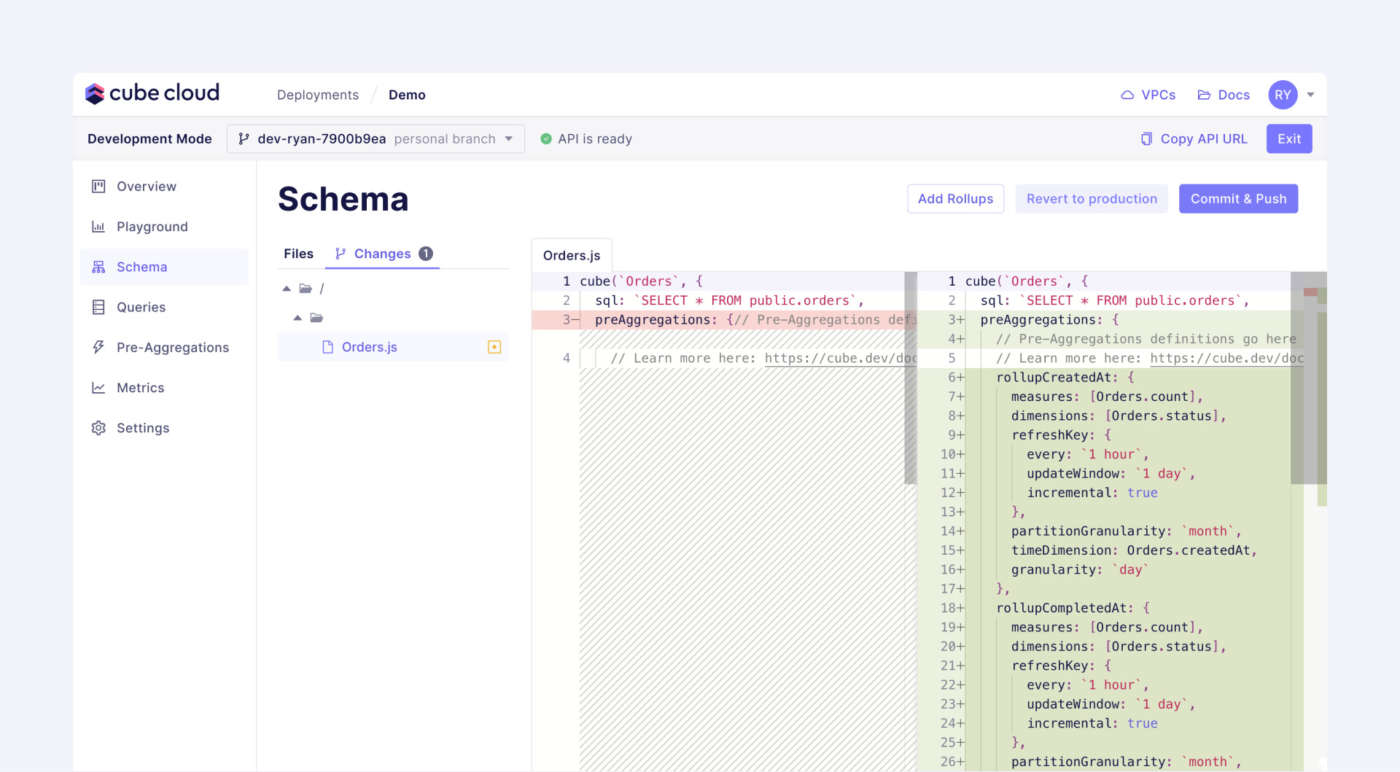Collapse the nested subfolder in tree
Screen dimensions: 1400x772
pyautogui.click(x=297, y=318)
